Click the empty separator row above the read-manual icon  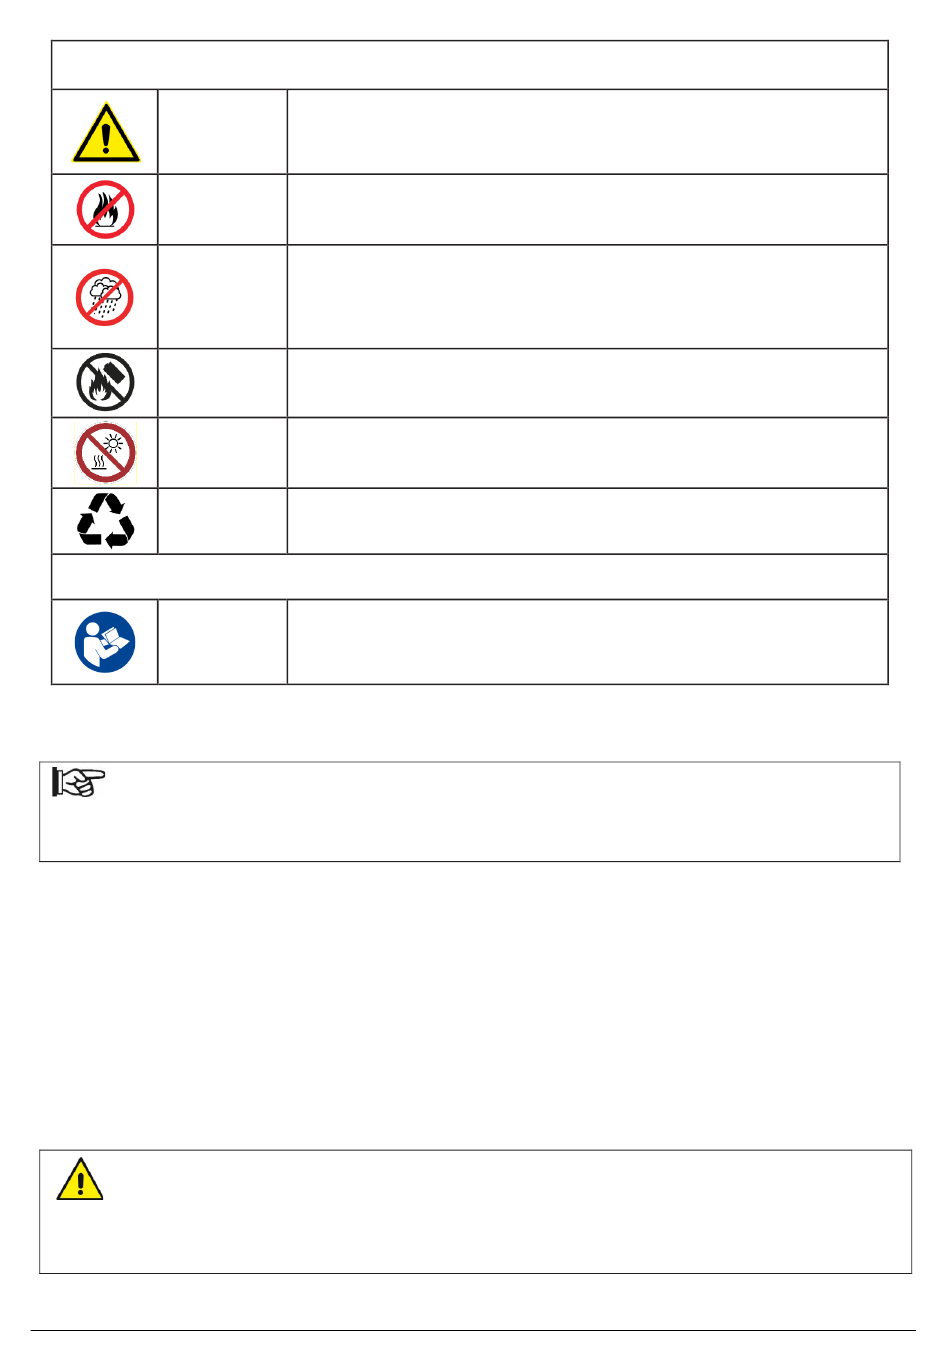point(470,577)
